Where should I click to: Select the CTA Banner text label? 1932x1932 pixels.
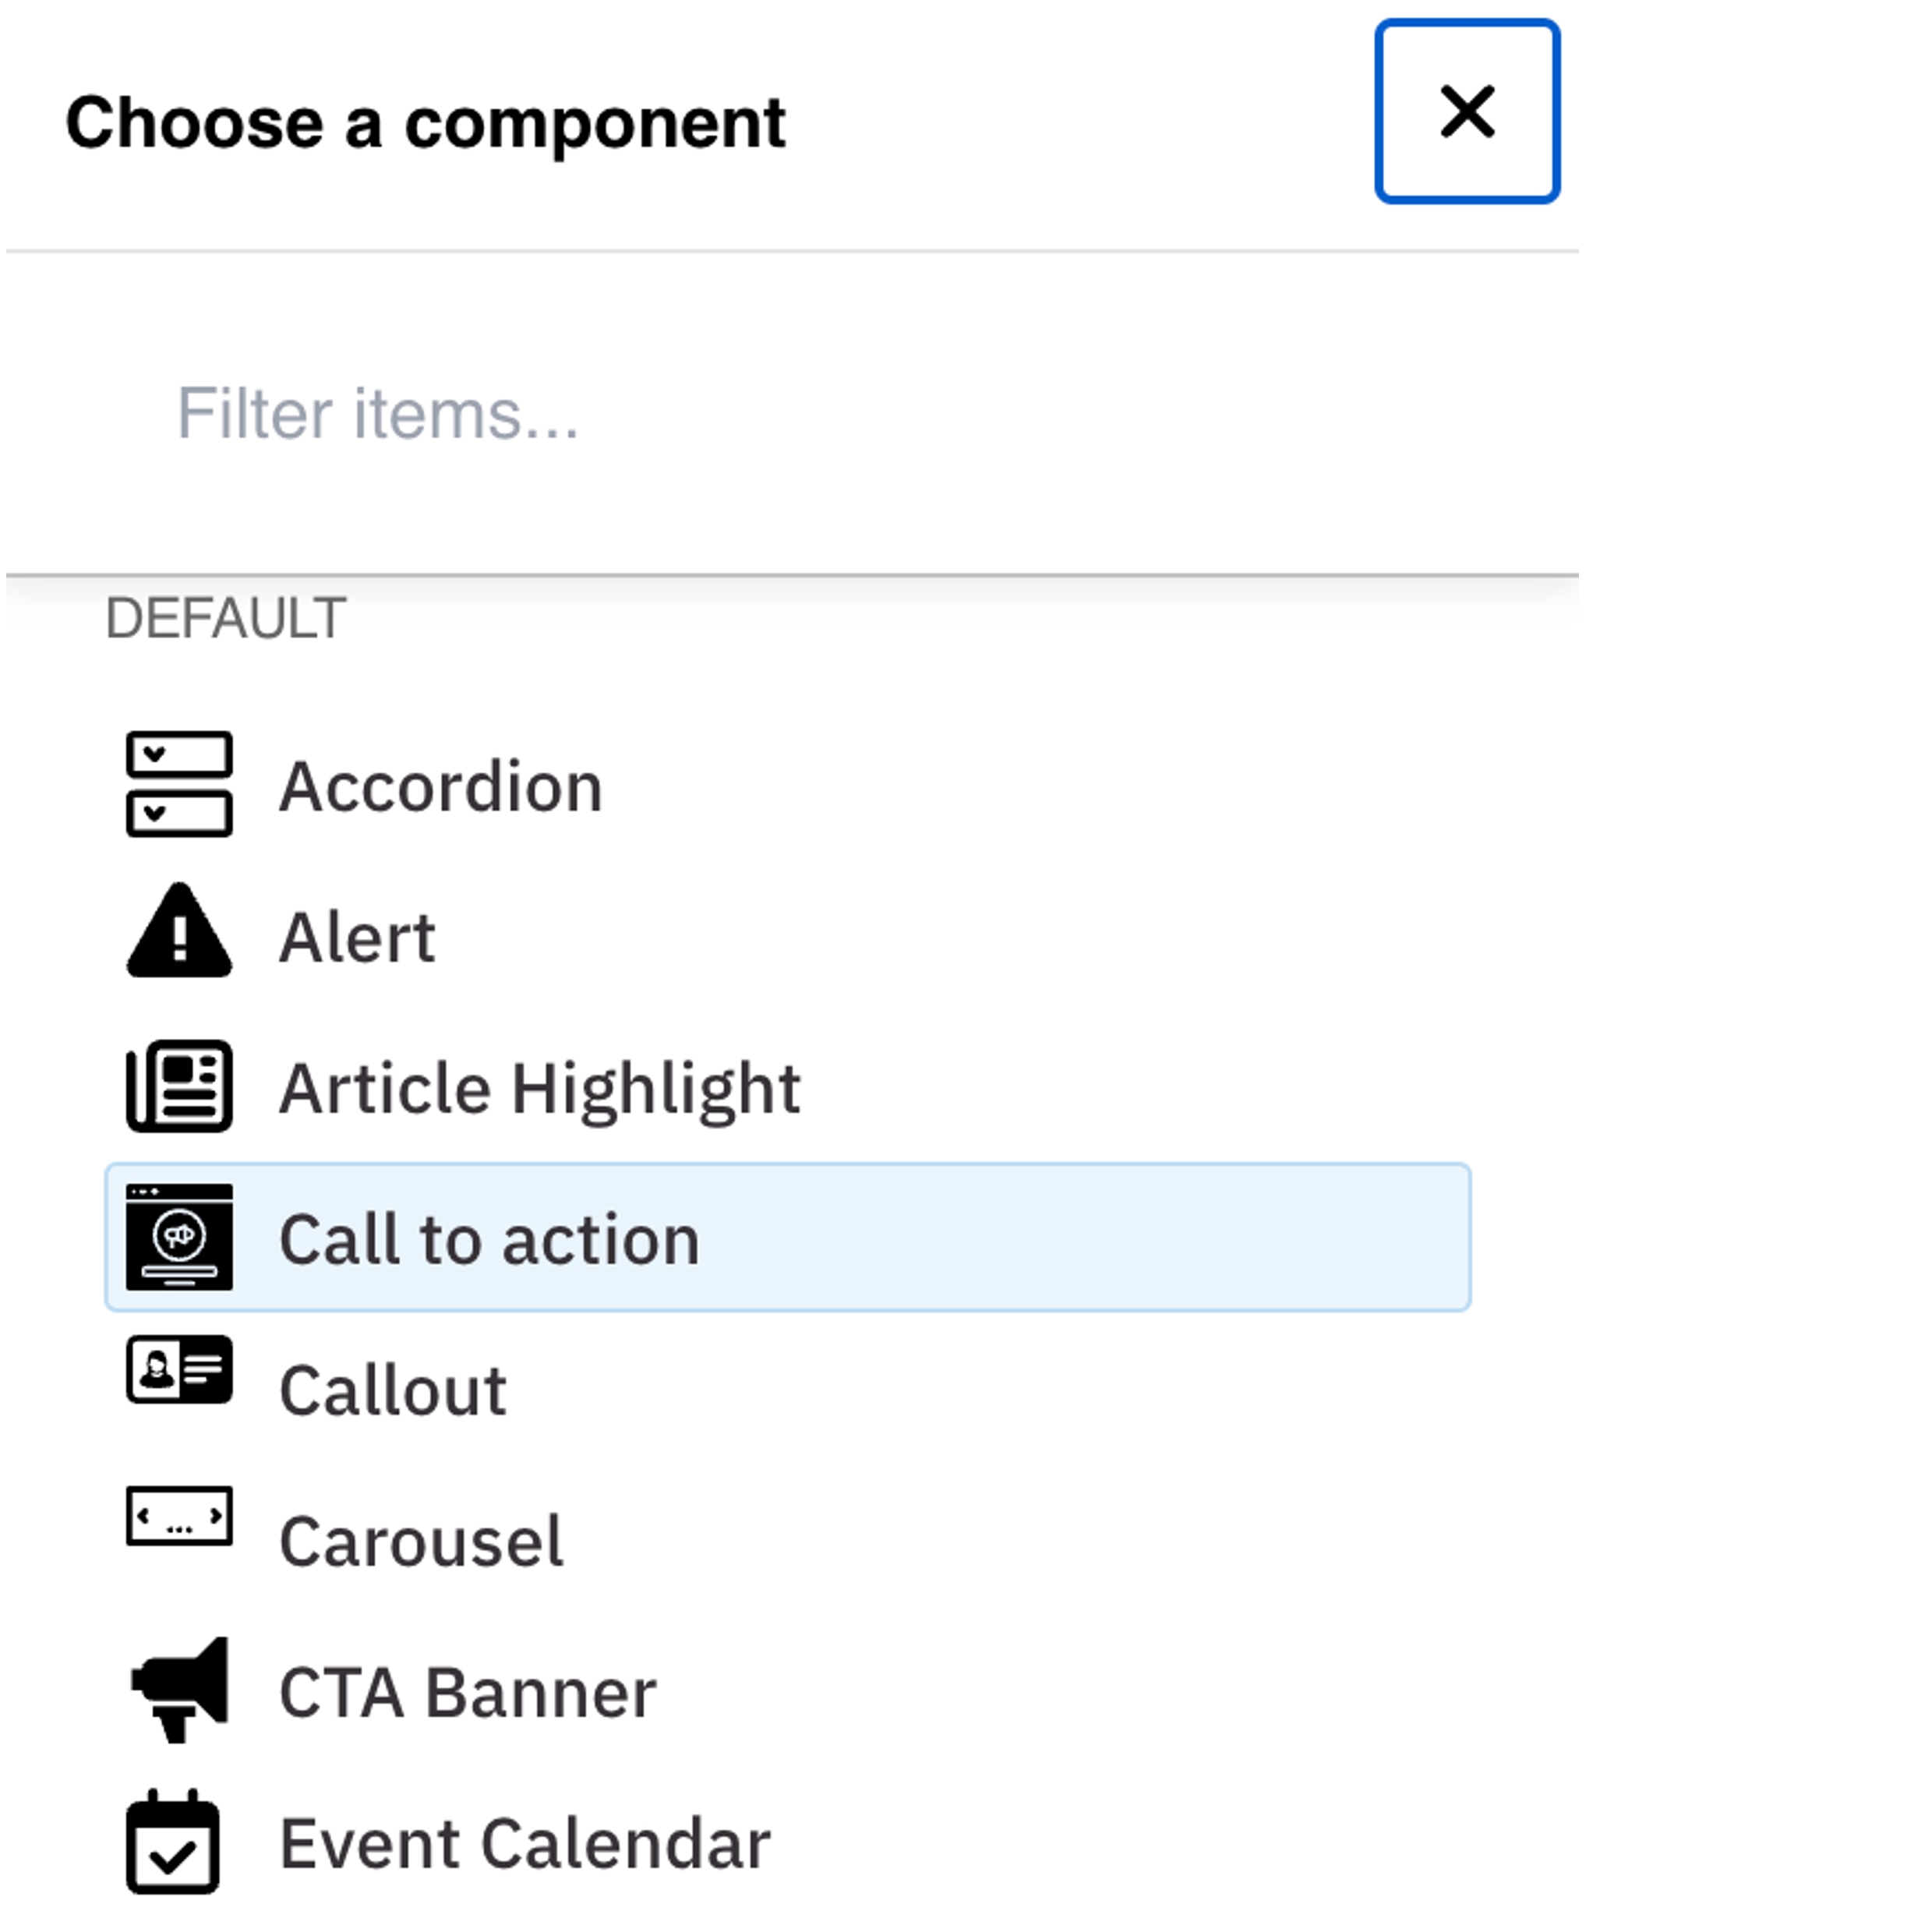[467, 1693]
